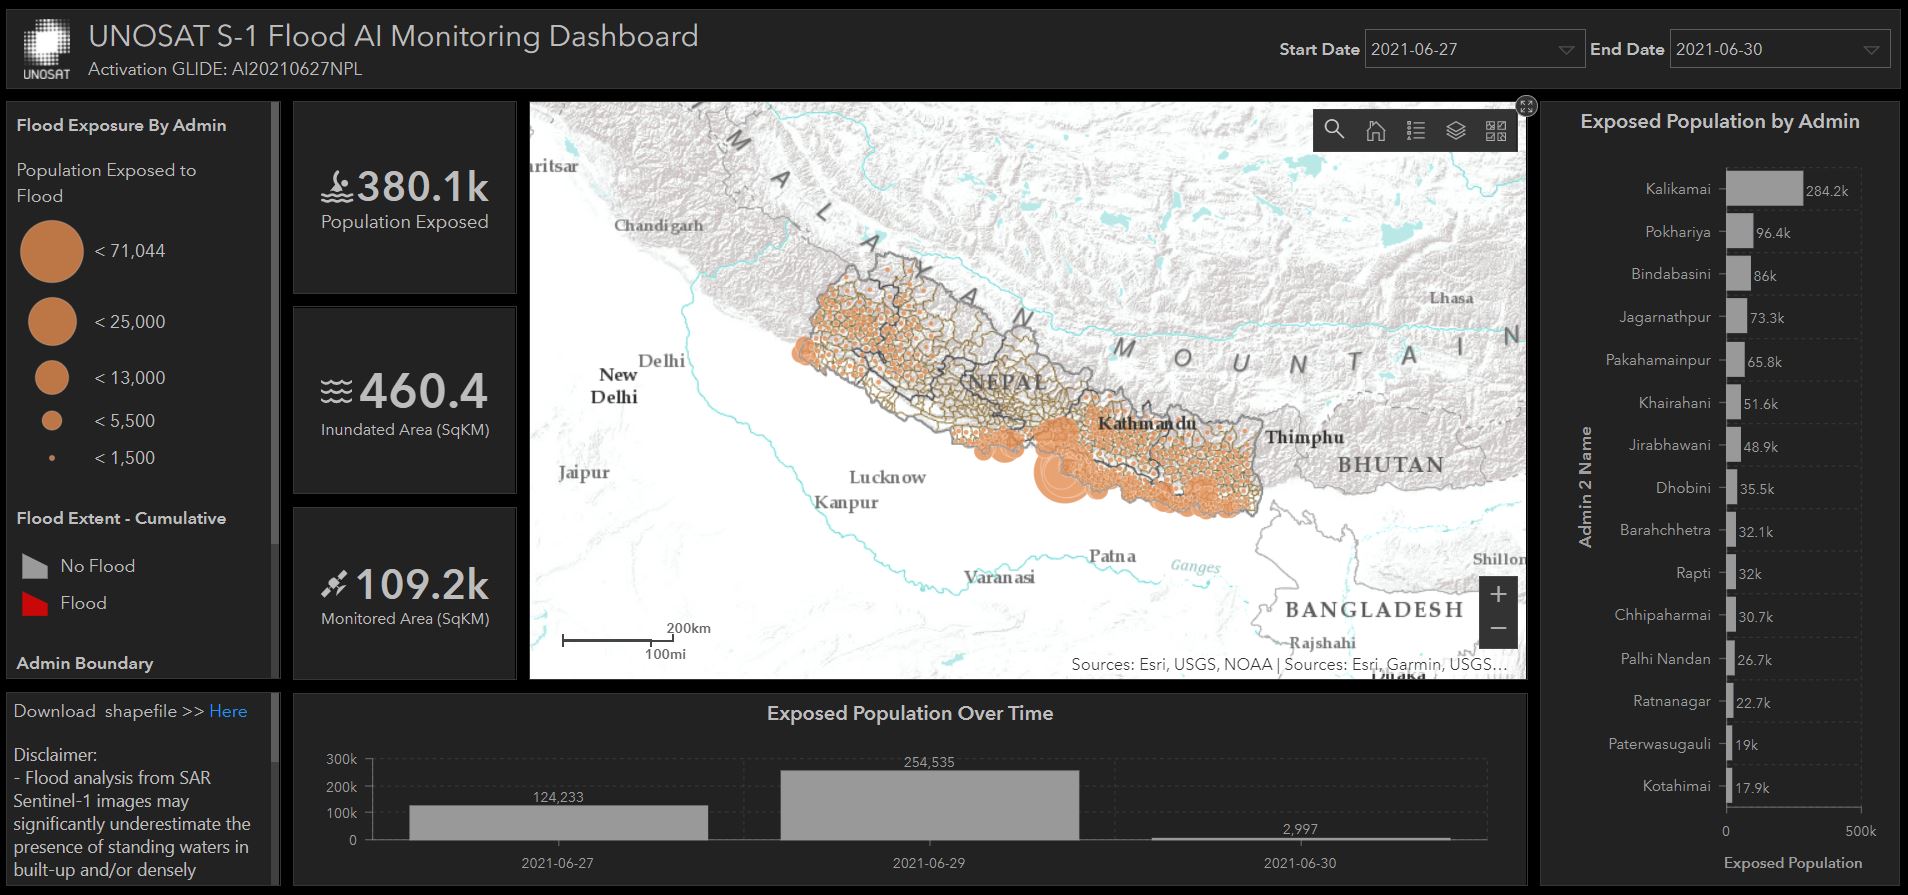This screenshot has height=895, width=1908.
Task: Click the shapefile download 'Here' link
Action: pos(228,711)
